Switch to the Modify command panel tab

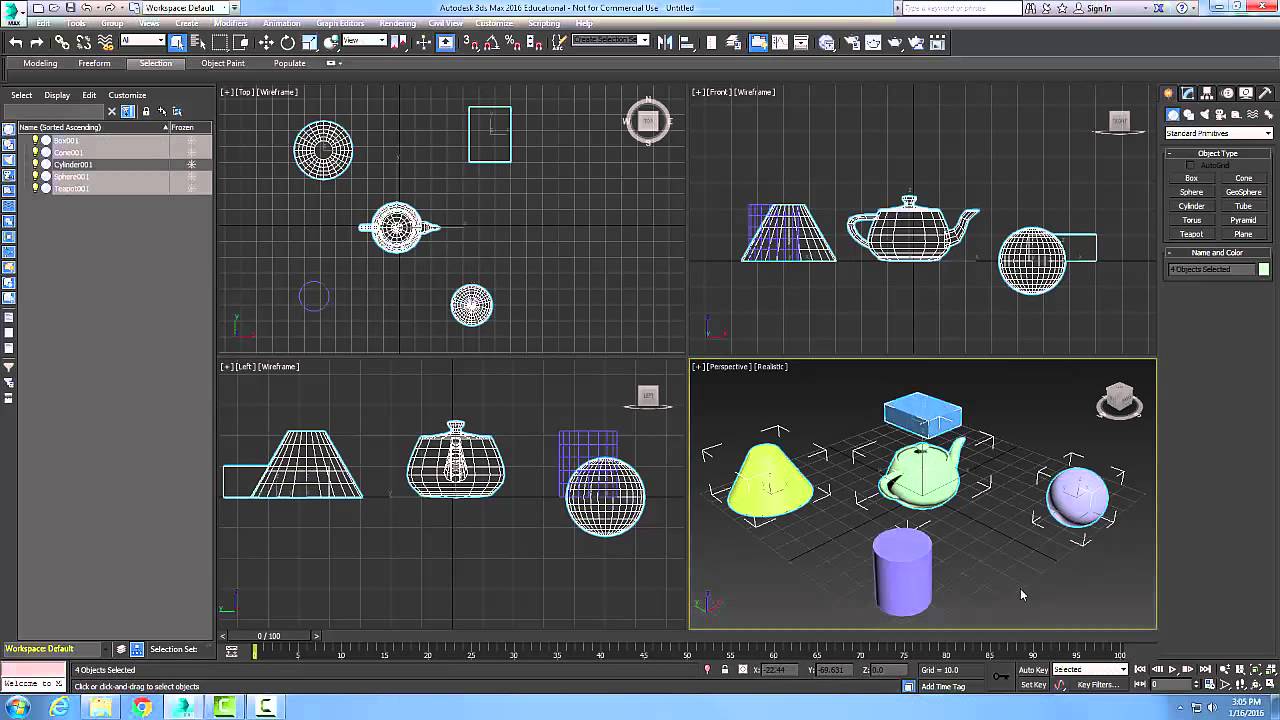point(1188,93)
